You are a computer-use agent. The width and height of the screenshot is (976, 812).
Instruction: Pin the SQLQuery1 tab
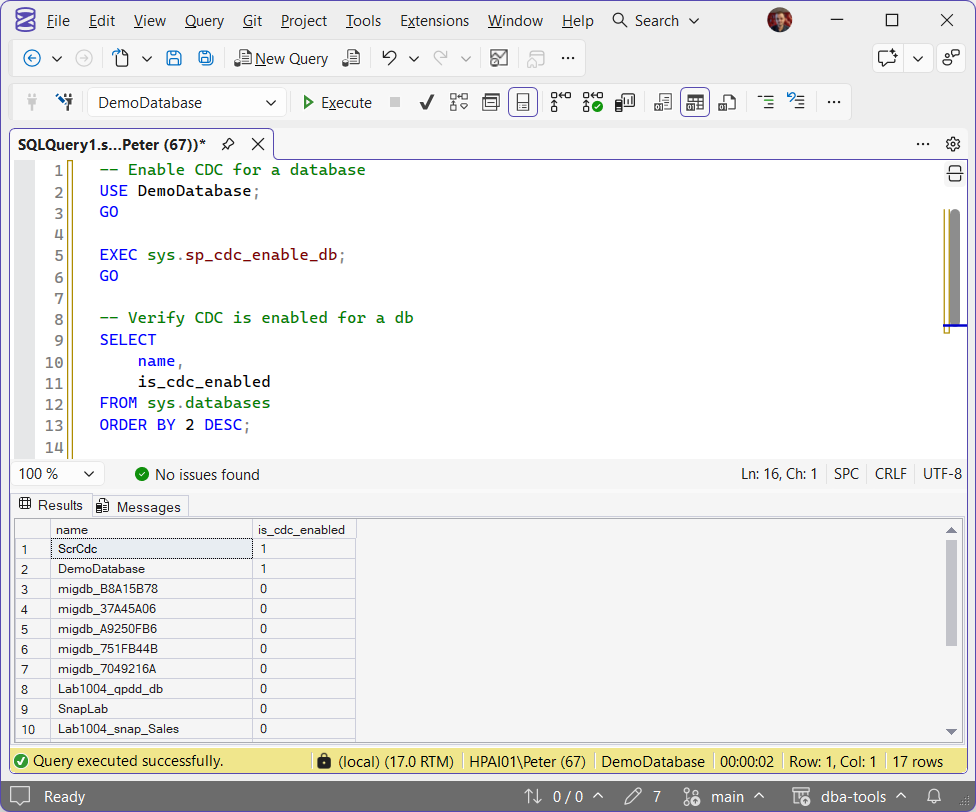point(228,144)
